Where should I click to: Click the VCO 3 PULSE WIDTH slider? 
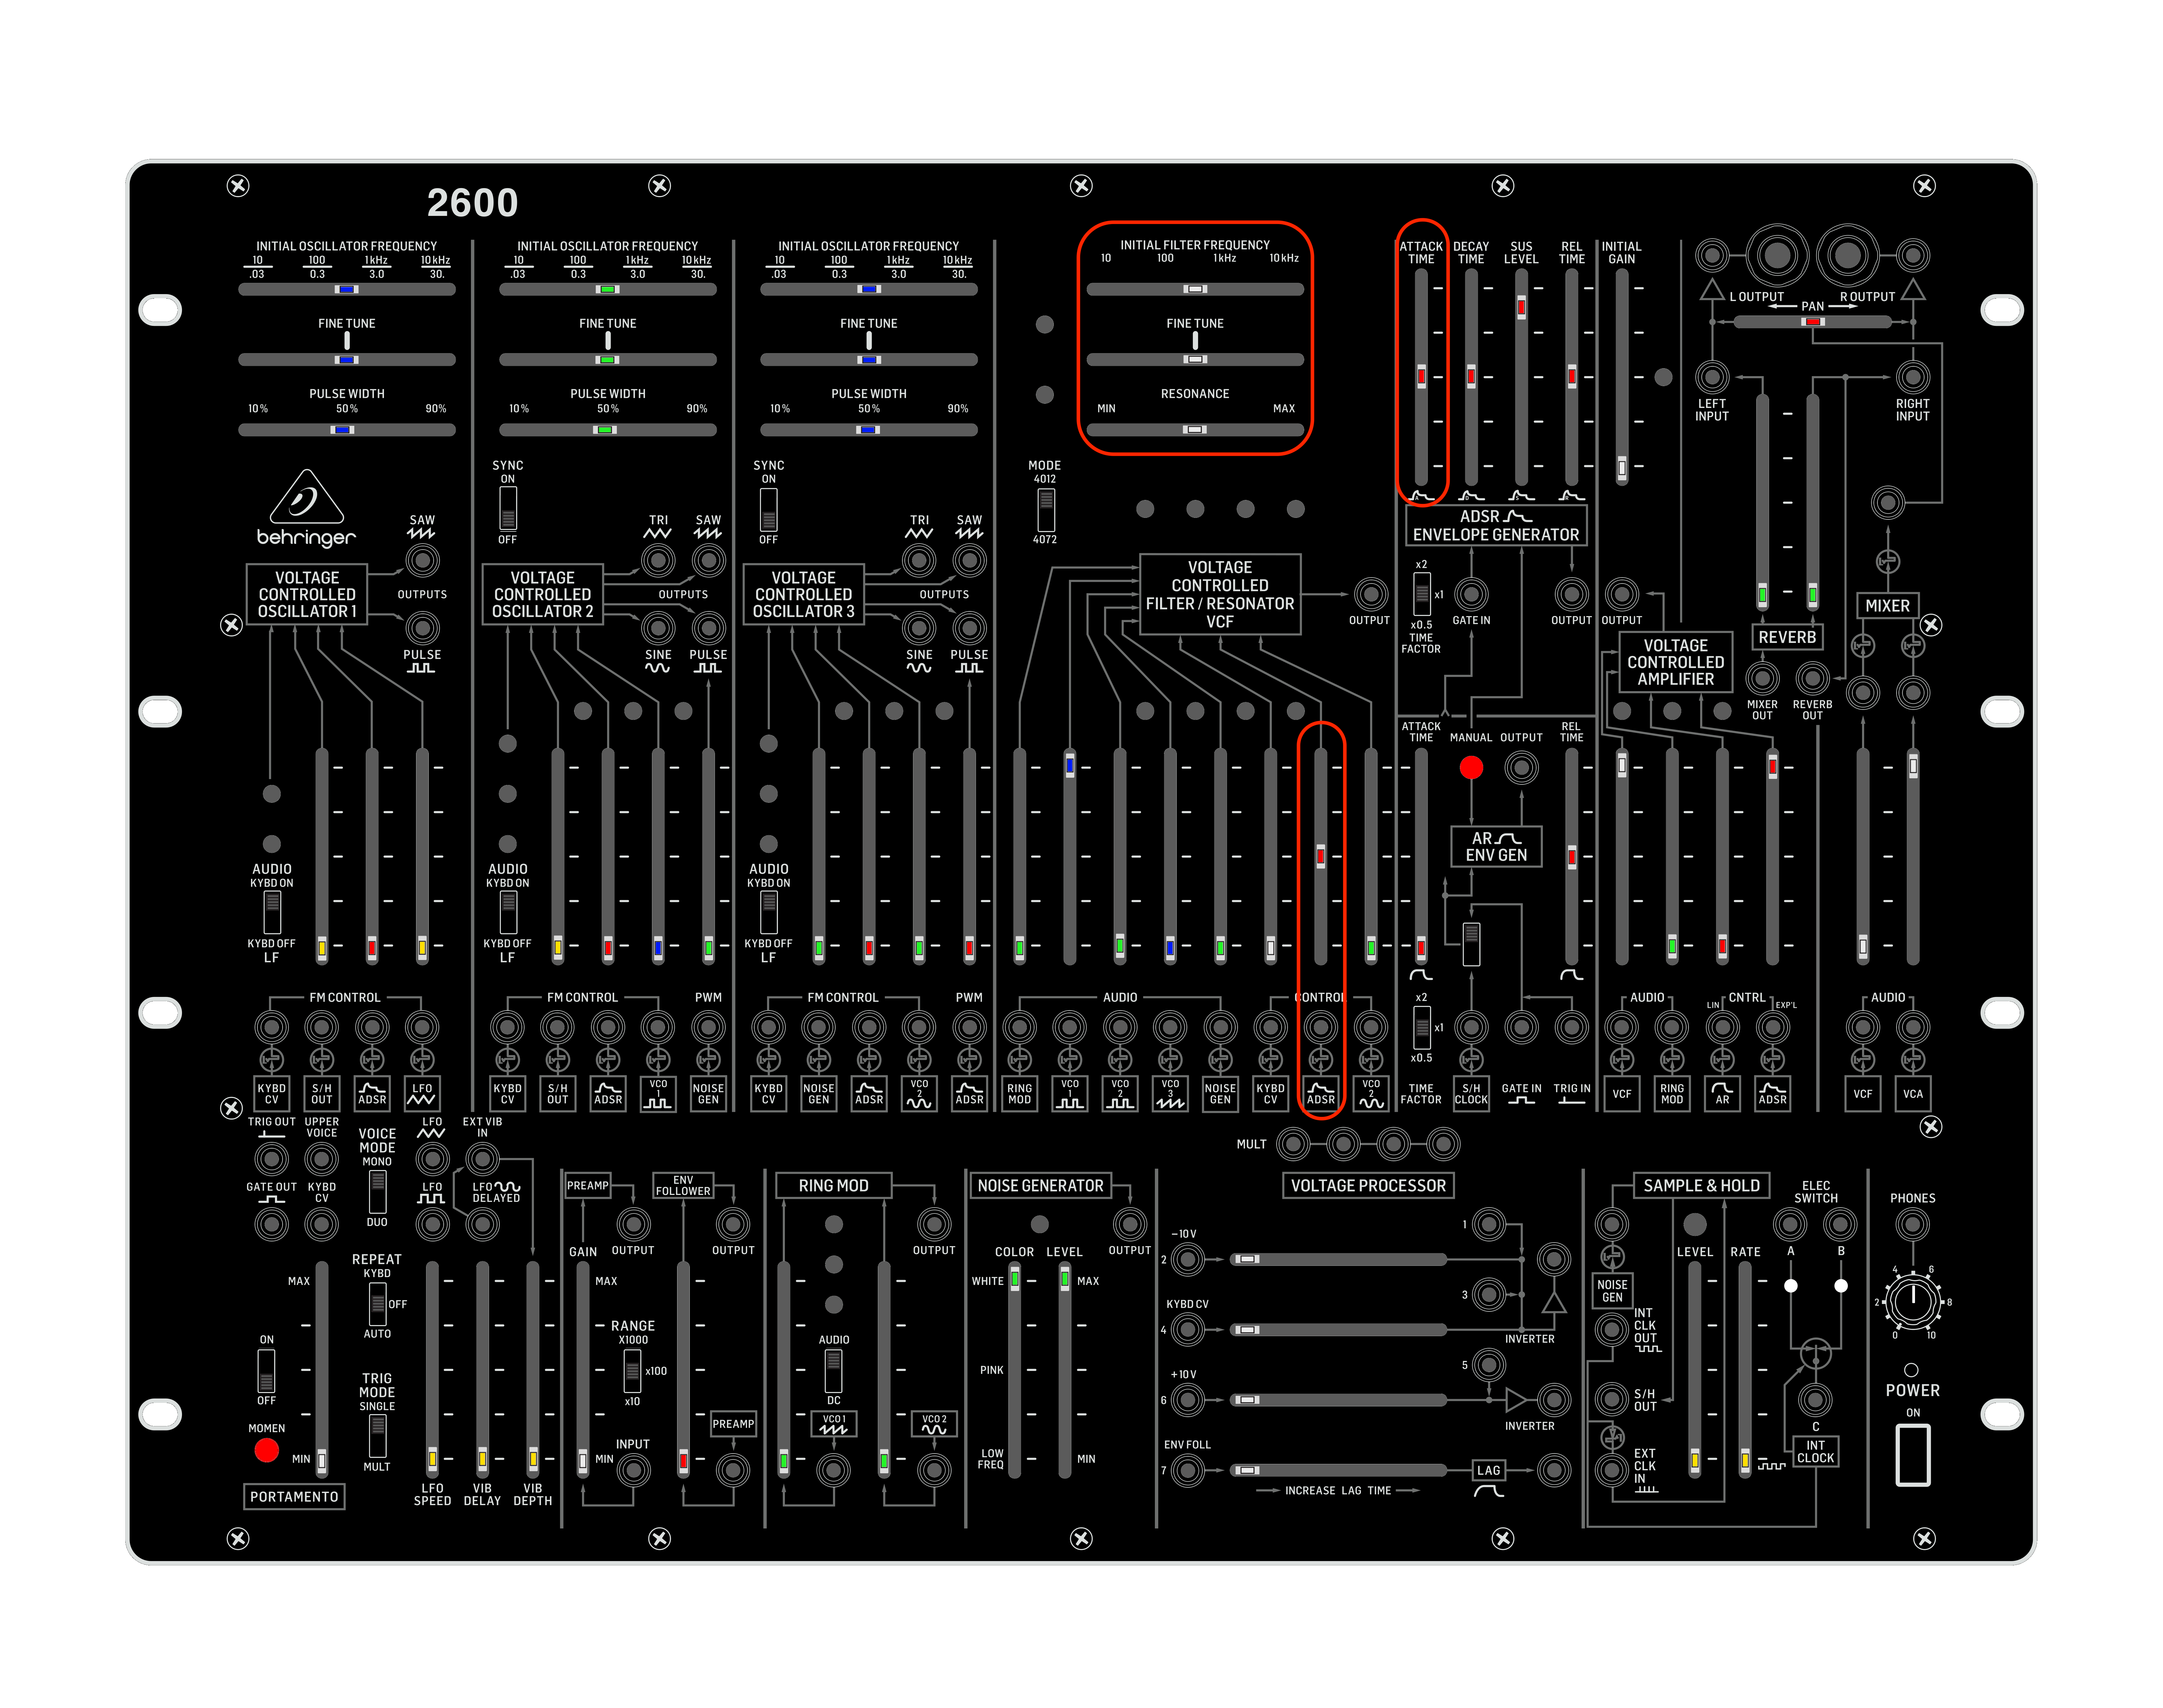[869, 430]
